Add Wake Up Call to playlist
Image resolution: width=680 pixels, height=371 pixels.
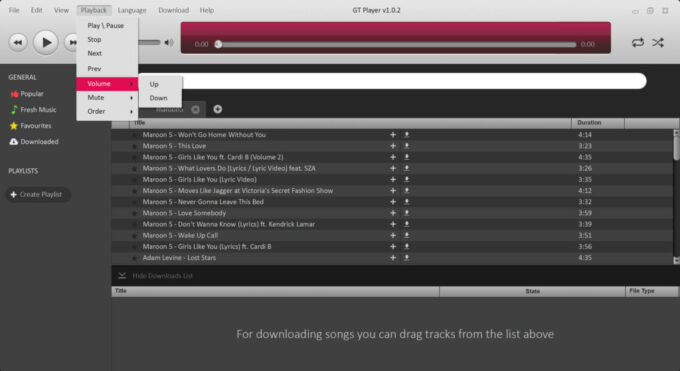click(393, 236)
